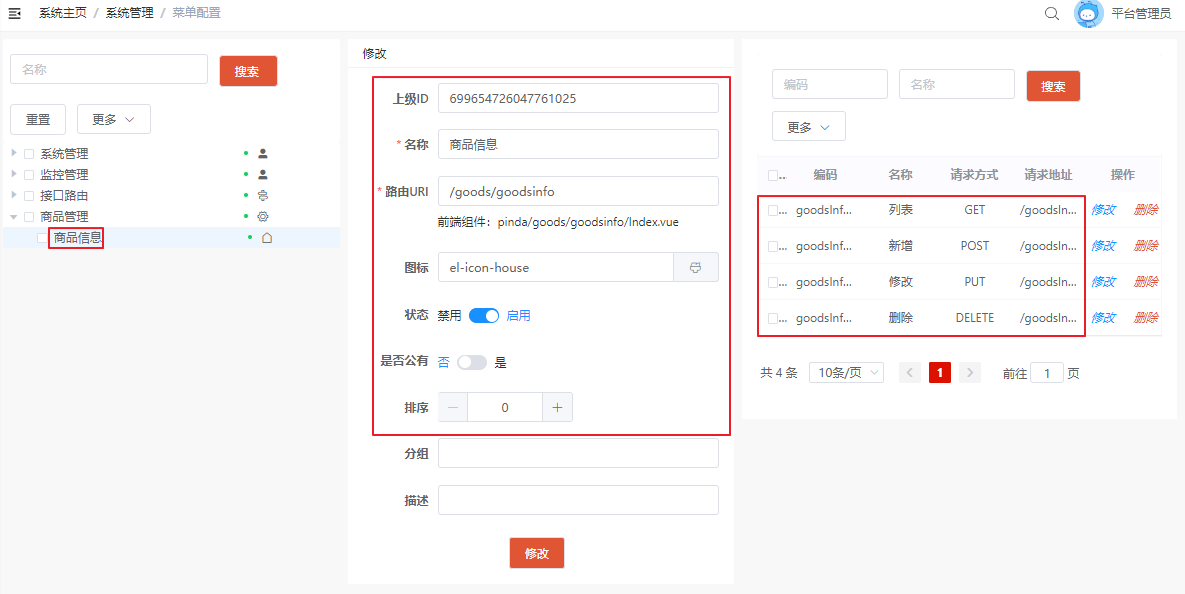Screen dimensions: 1185x594
Task: Click the plus button of 排序 stepper
Action: coord(557,407)
